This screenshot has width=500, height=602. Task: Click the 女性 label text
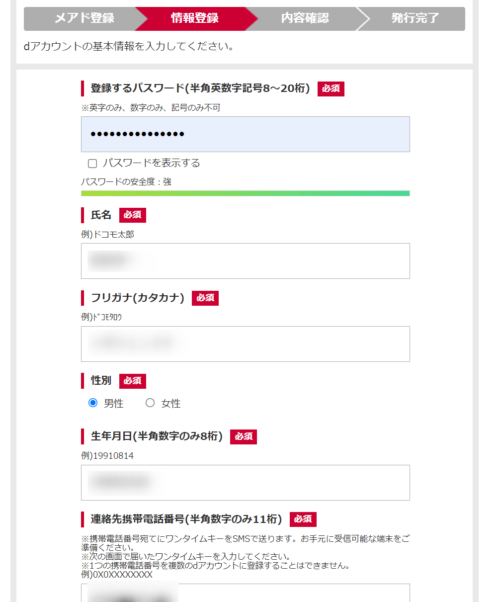pos(171,404)
